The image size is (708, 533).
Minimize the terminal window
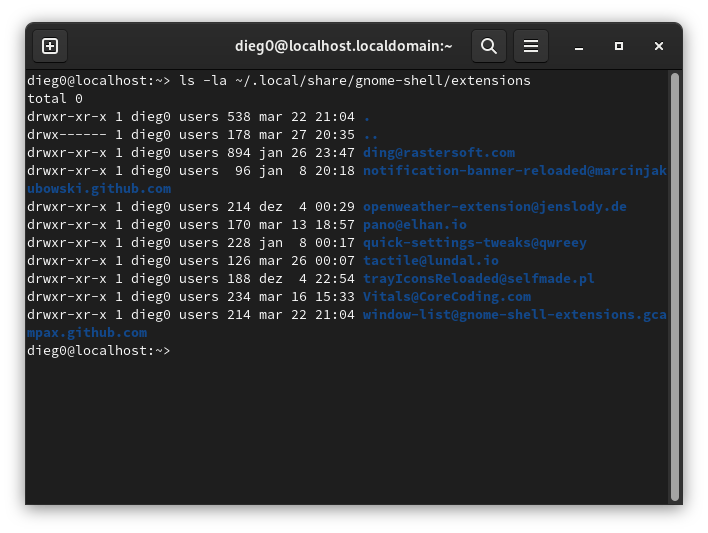click(579, 46)
